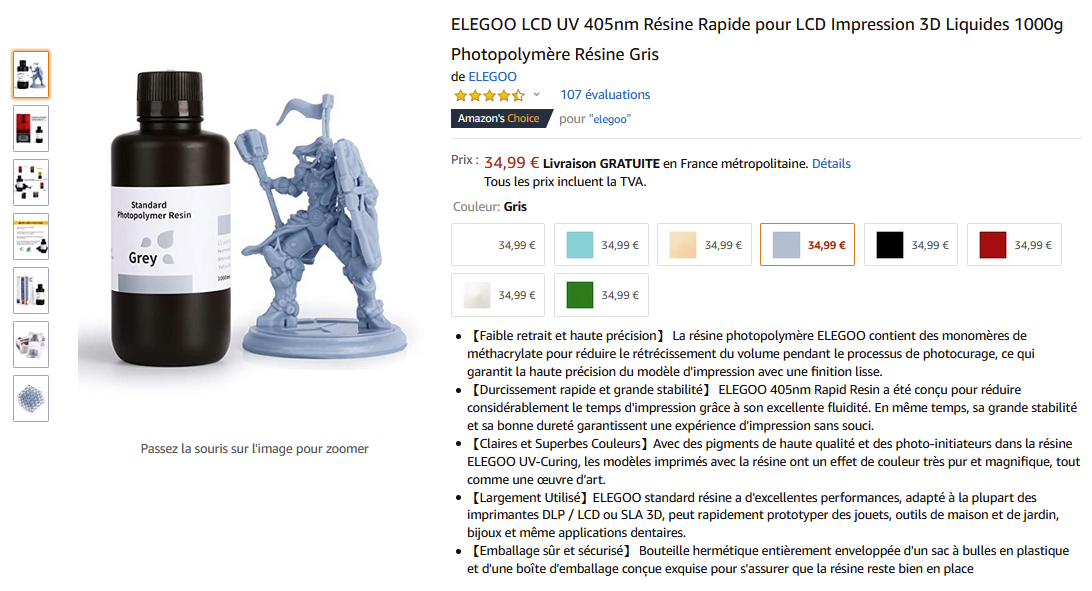Click the main grey resin product image
The width and height of the screenshot is (1092, 591).
coord(254,231)
